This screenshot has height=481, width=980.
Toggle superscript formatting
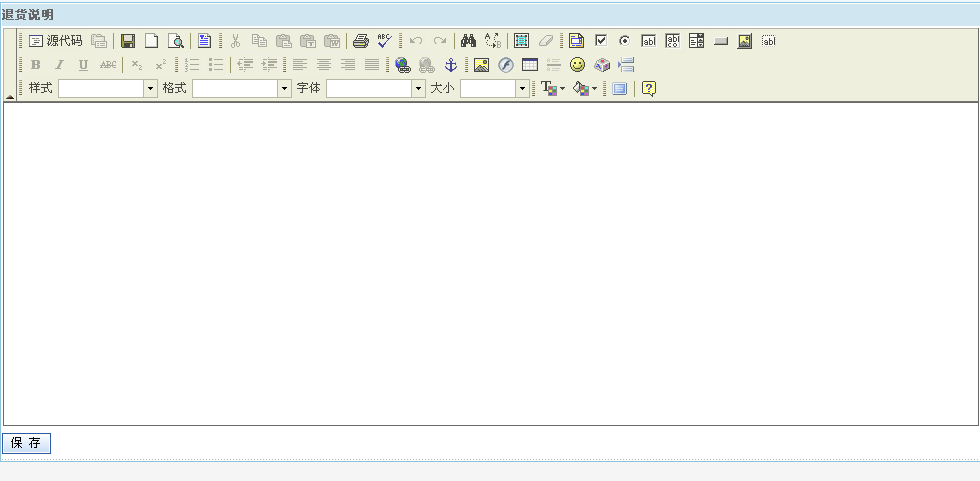tap(161, 64)
